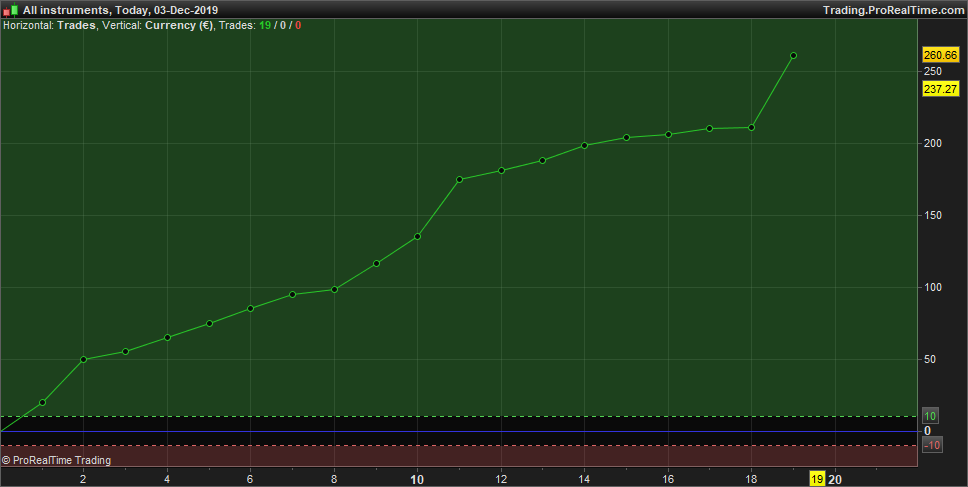Screen dimensions: 968x487
Task: Click the candlestick chart icon in the title bar
Action: (10, 10)
